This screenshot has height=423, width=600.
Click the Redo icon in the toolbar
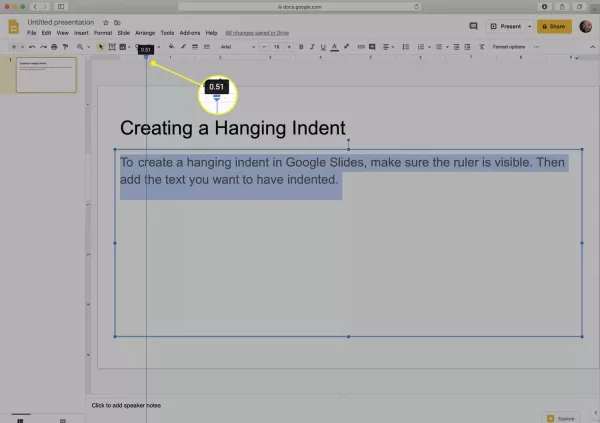pyautogui.click(x=43, y=47)
